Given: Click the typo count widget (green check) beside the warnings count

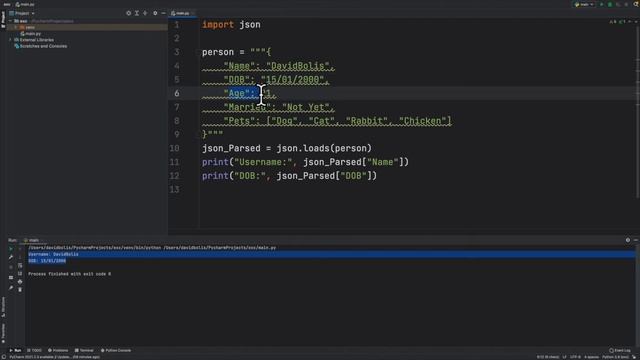Looking at the screenshot, I should tap(622, 22).
